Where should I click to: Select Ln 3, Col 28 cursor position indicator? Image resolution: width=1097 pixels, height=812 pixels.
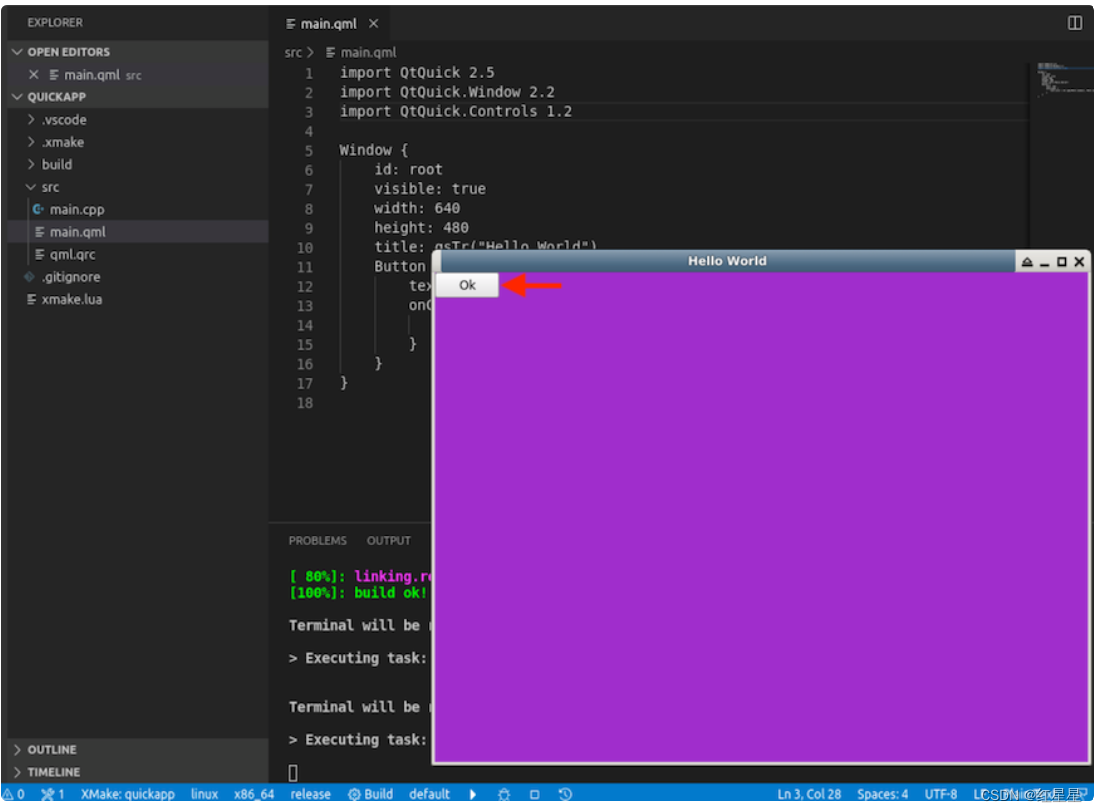click(x=808, y=794)
